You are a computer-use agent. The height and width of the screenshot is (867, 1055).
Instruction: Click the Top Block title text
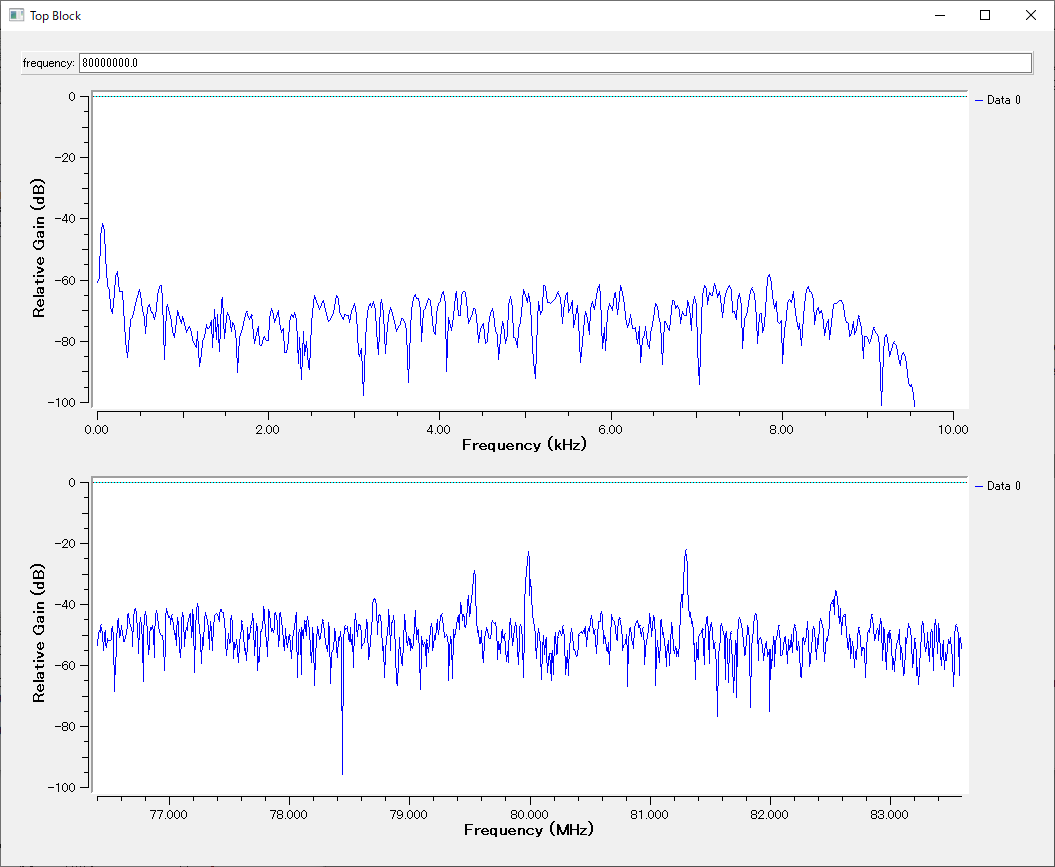[55, 16]
